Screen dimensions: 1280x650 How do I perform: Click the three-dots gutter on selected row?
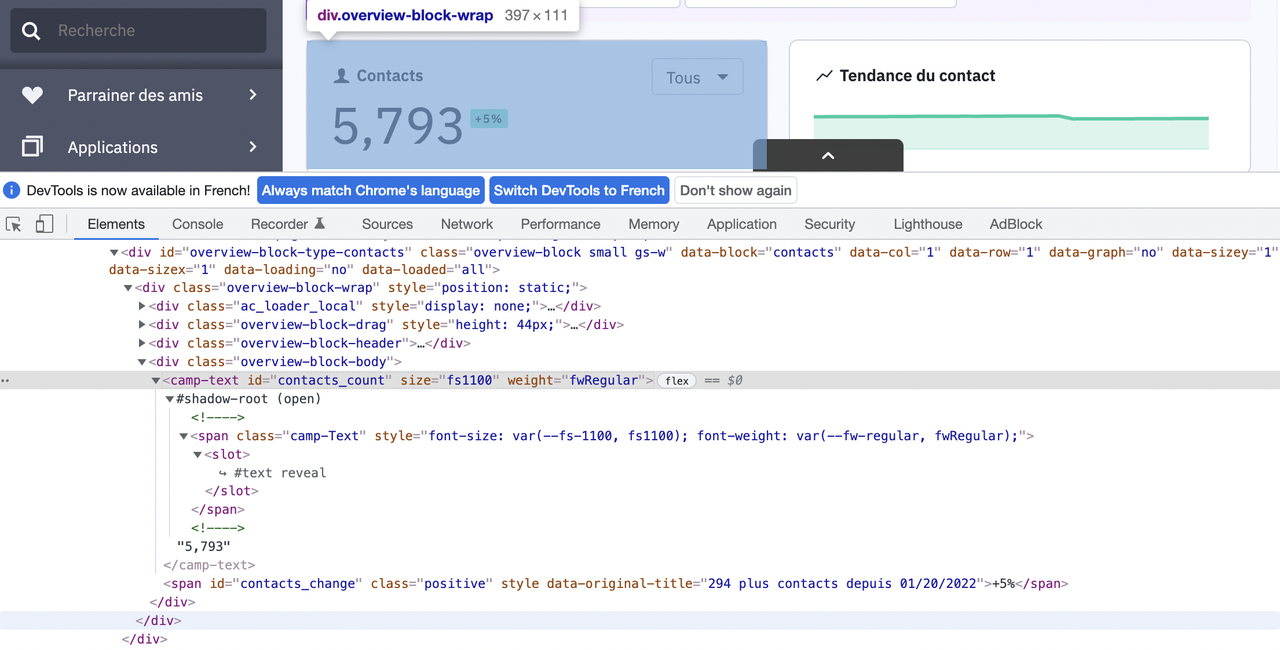click(x=6, y=380)
